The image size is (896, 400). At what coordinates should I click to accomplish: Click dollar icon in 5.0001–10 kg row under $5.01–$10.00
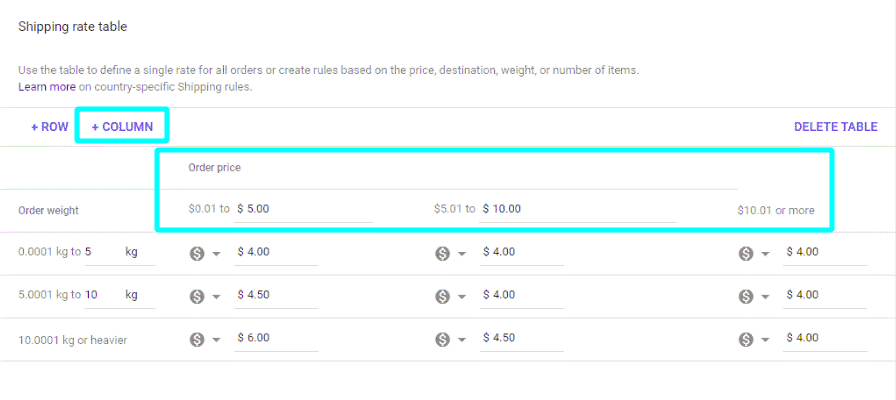(443, 297)
